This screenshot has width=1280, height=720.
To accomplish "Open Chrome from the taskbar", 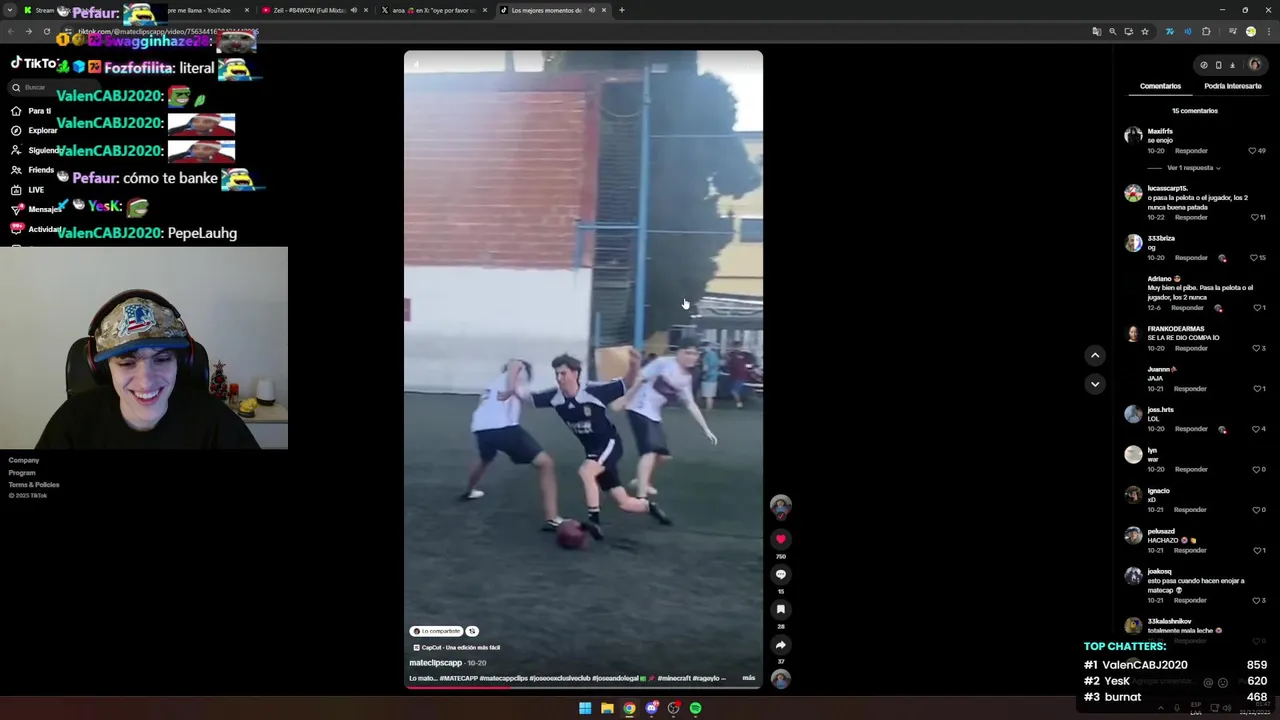I will point(629,708).
